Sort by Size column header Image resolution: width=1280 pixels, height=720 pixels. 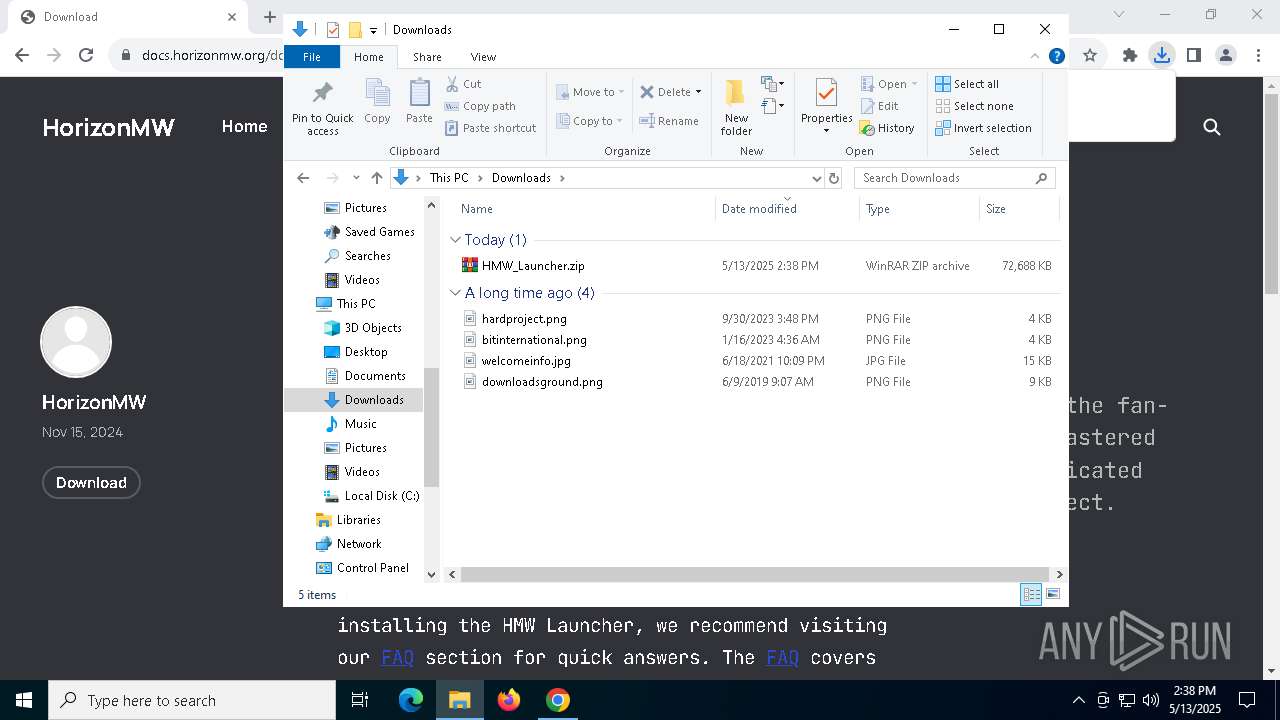point(1018,209)
